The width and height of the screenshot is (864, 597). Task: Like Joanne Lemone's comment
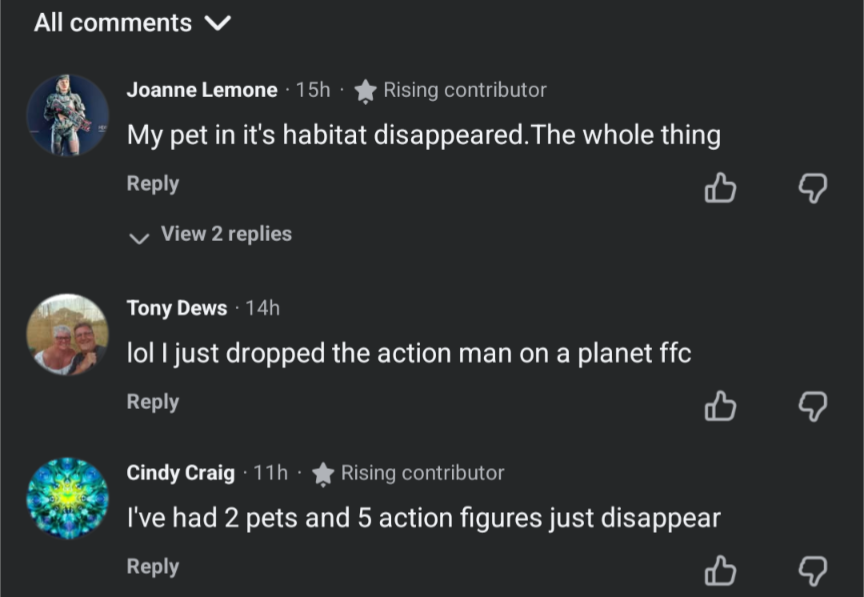720,188
